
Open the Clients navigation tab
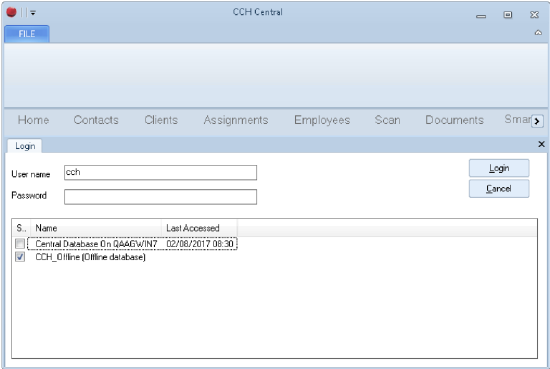[x=161, y=120]
